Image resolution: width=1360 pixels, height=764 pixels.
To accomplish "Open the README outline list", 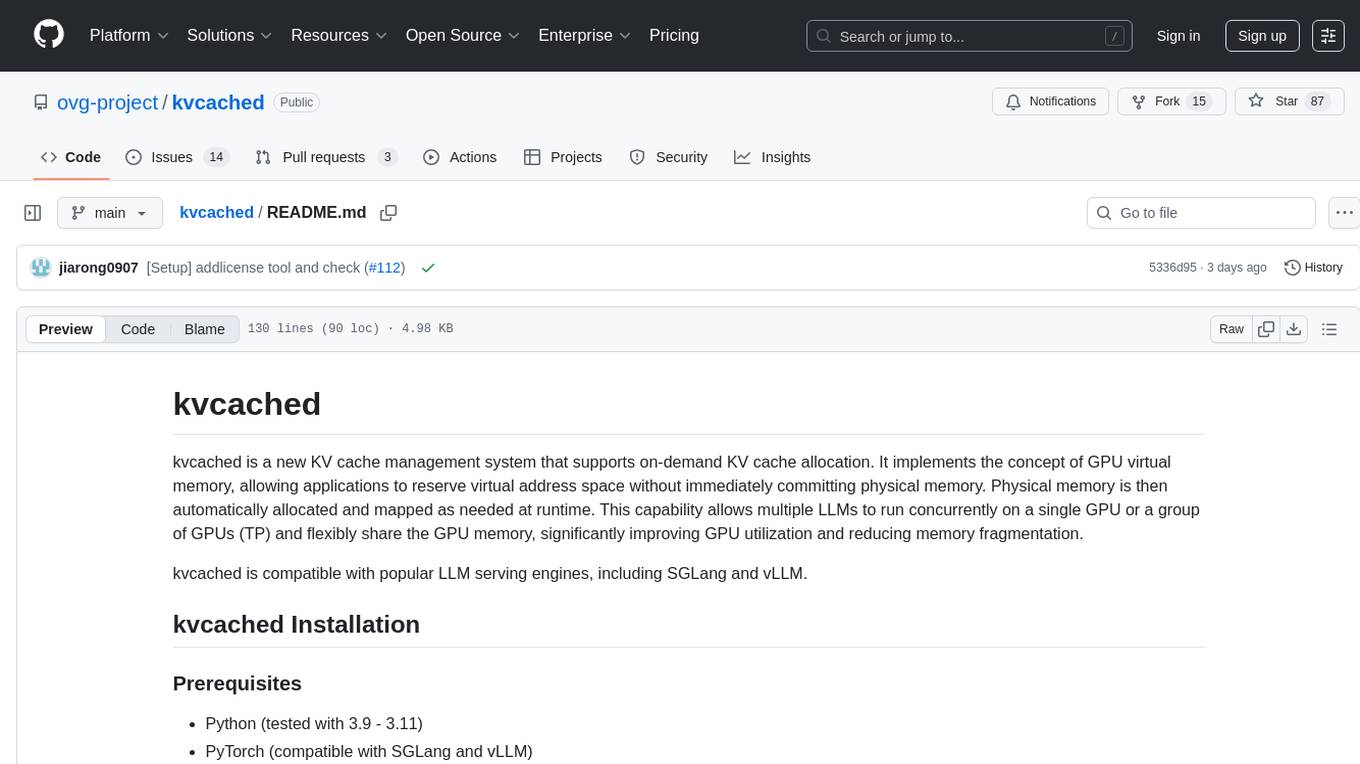I will pyautogui.click(x=1329, y=329).
